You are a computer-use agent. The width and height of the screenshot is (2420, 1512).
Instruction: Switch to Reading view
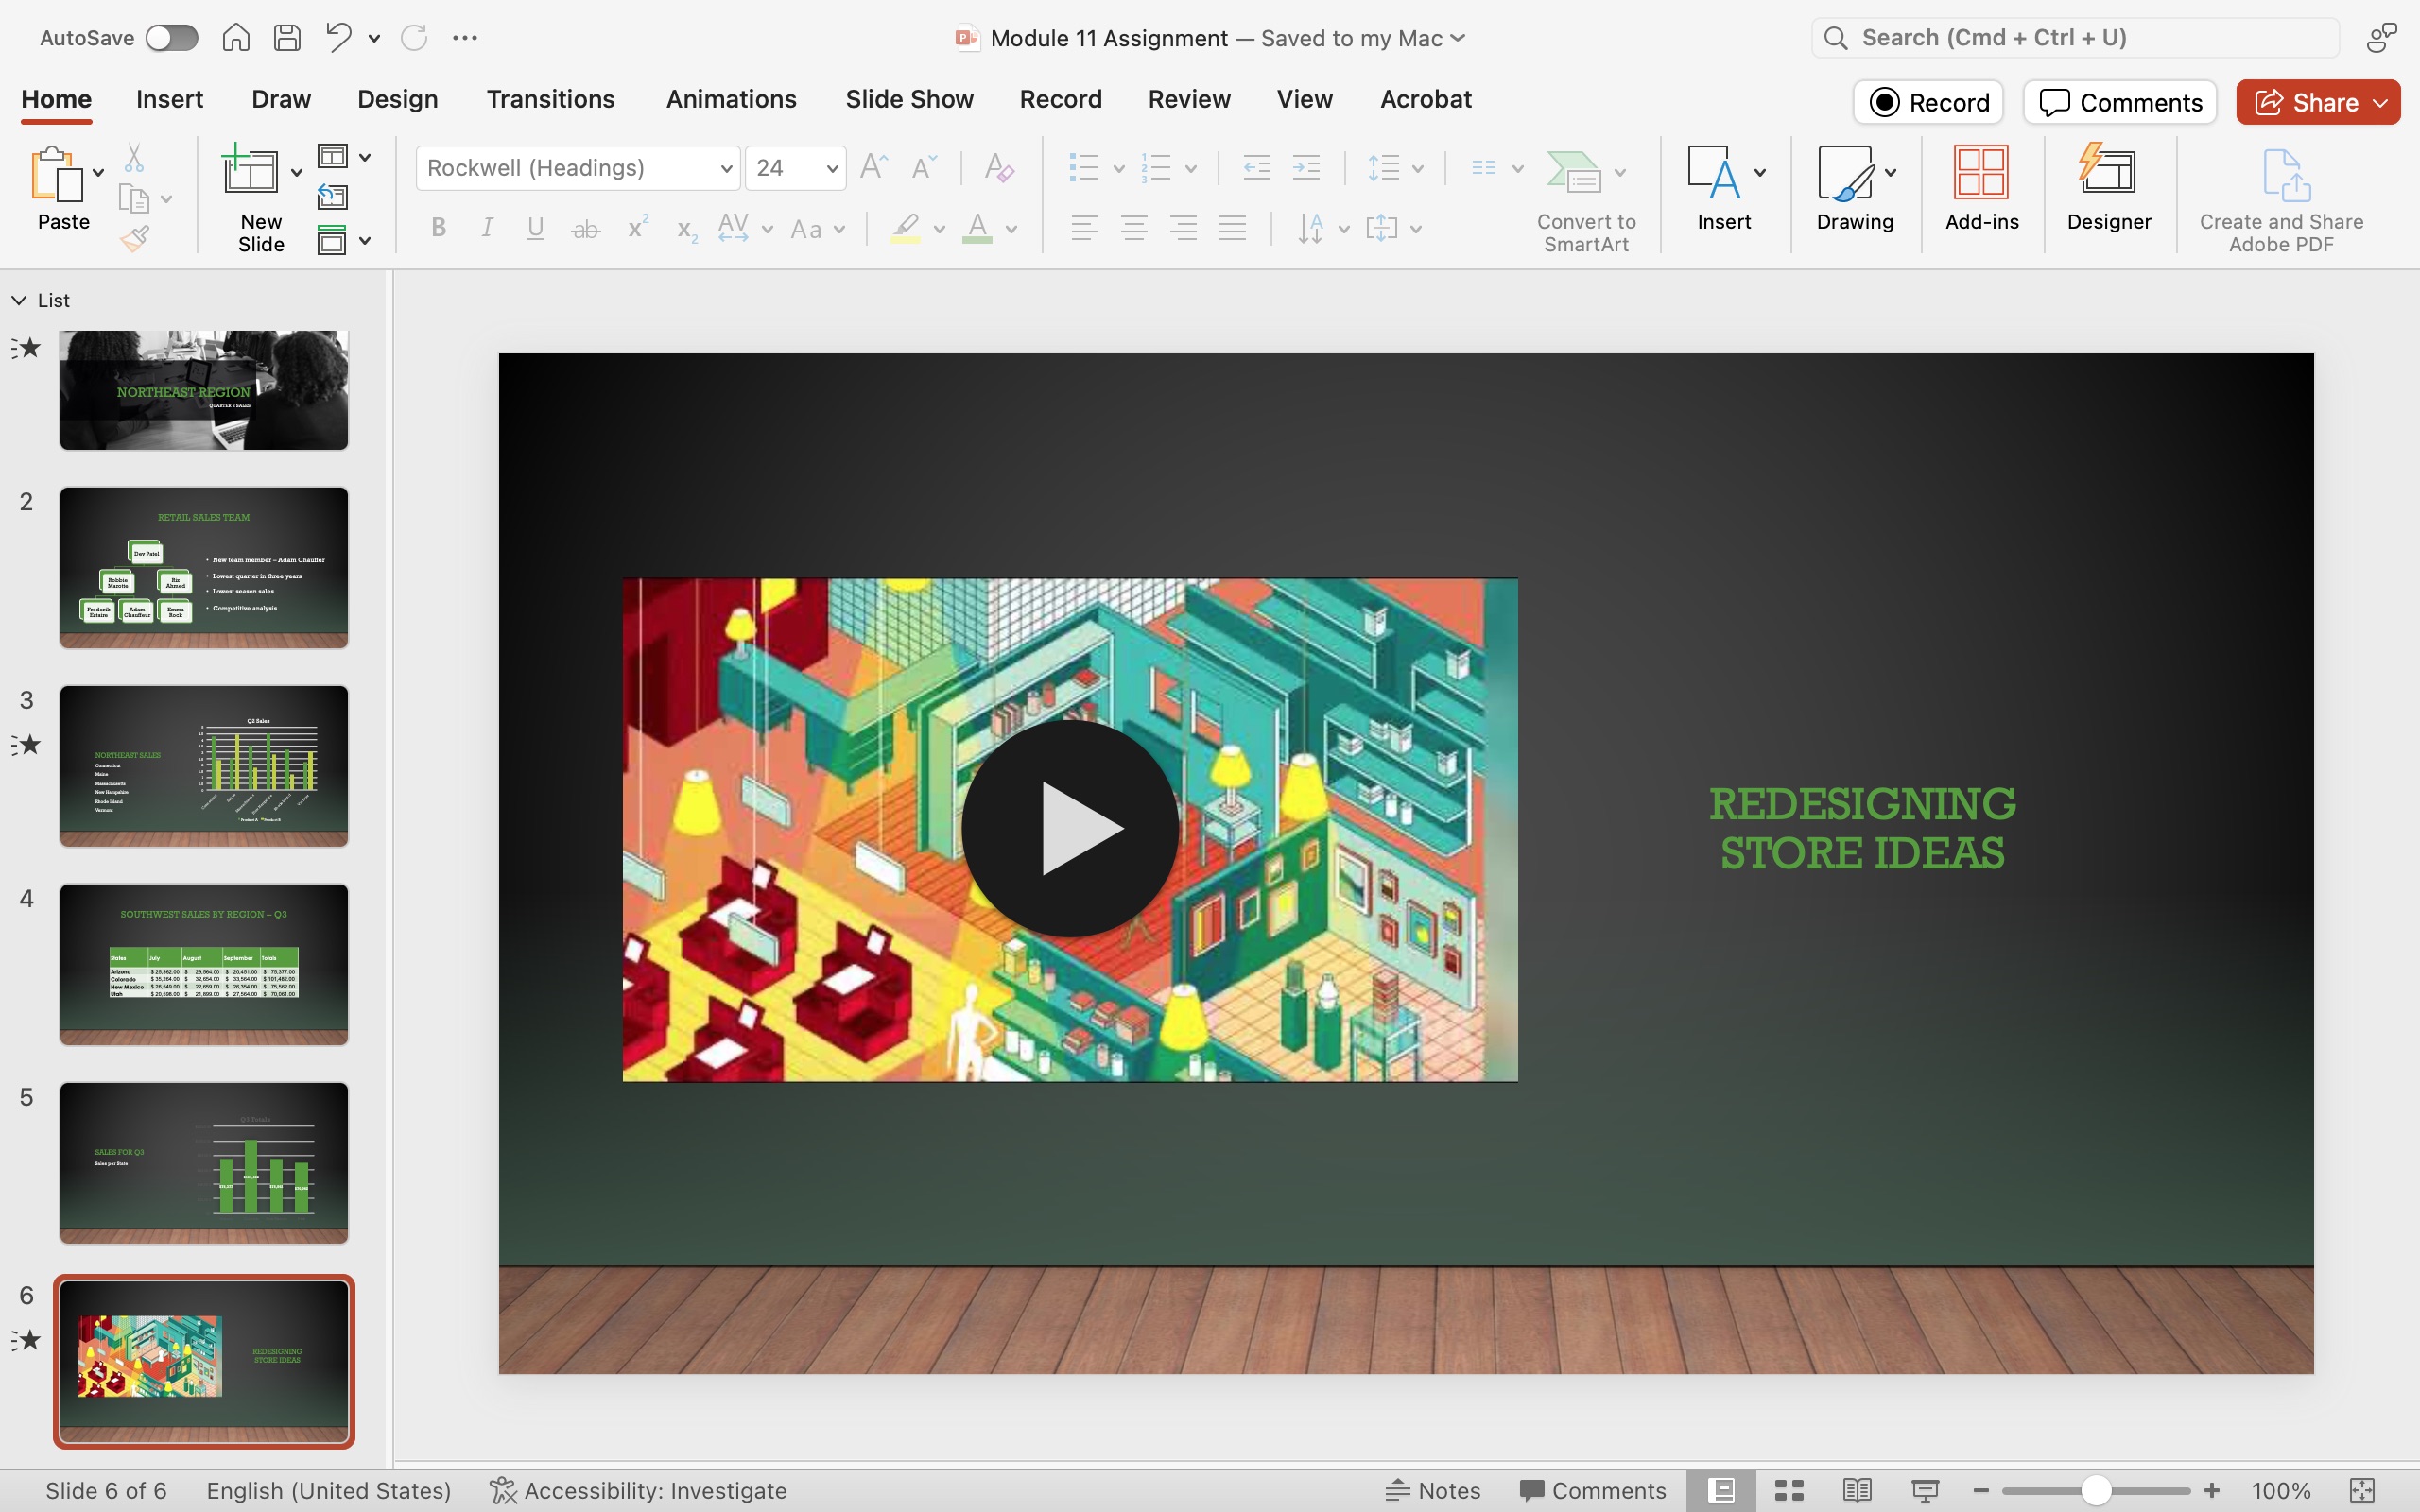1857,1490
